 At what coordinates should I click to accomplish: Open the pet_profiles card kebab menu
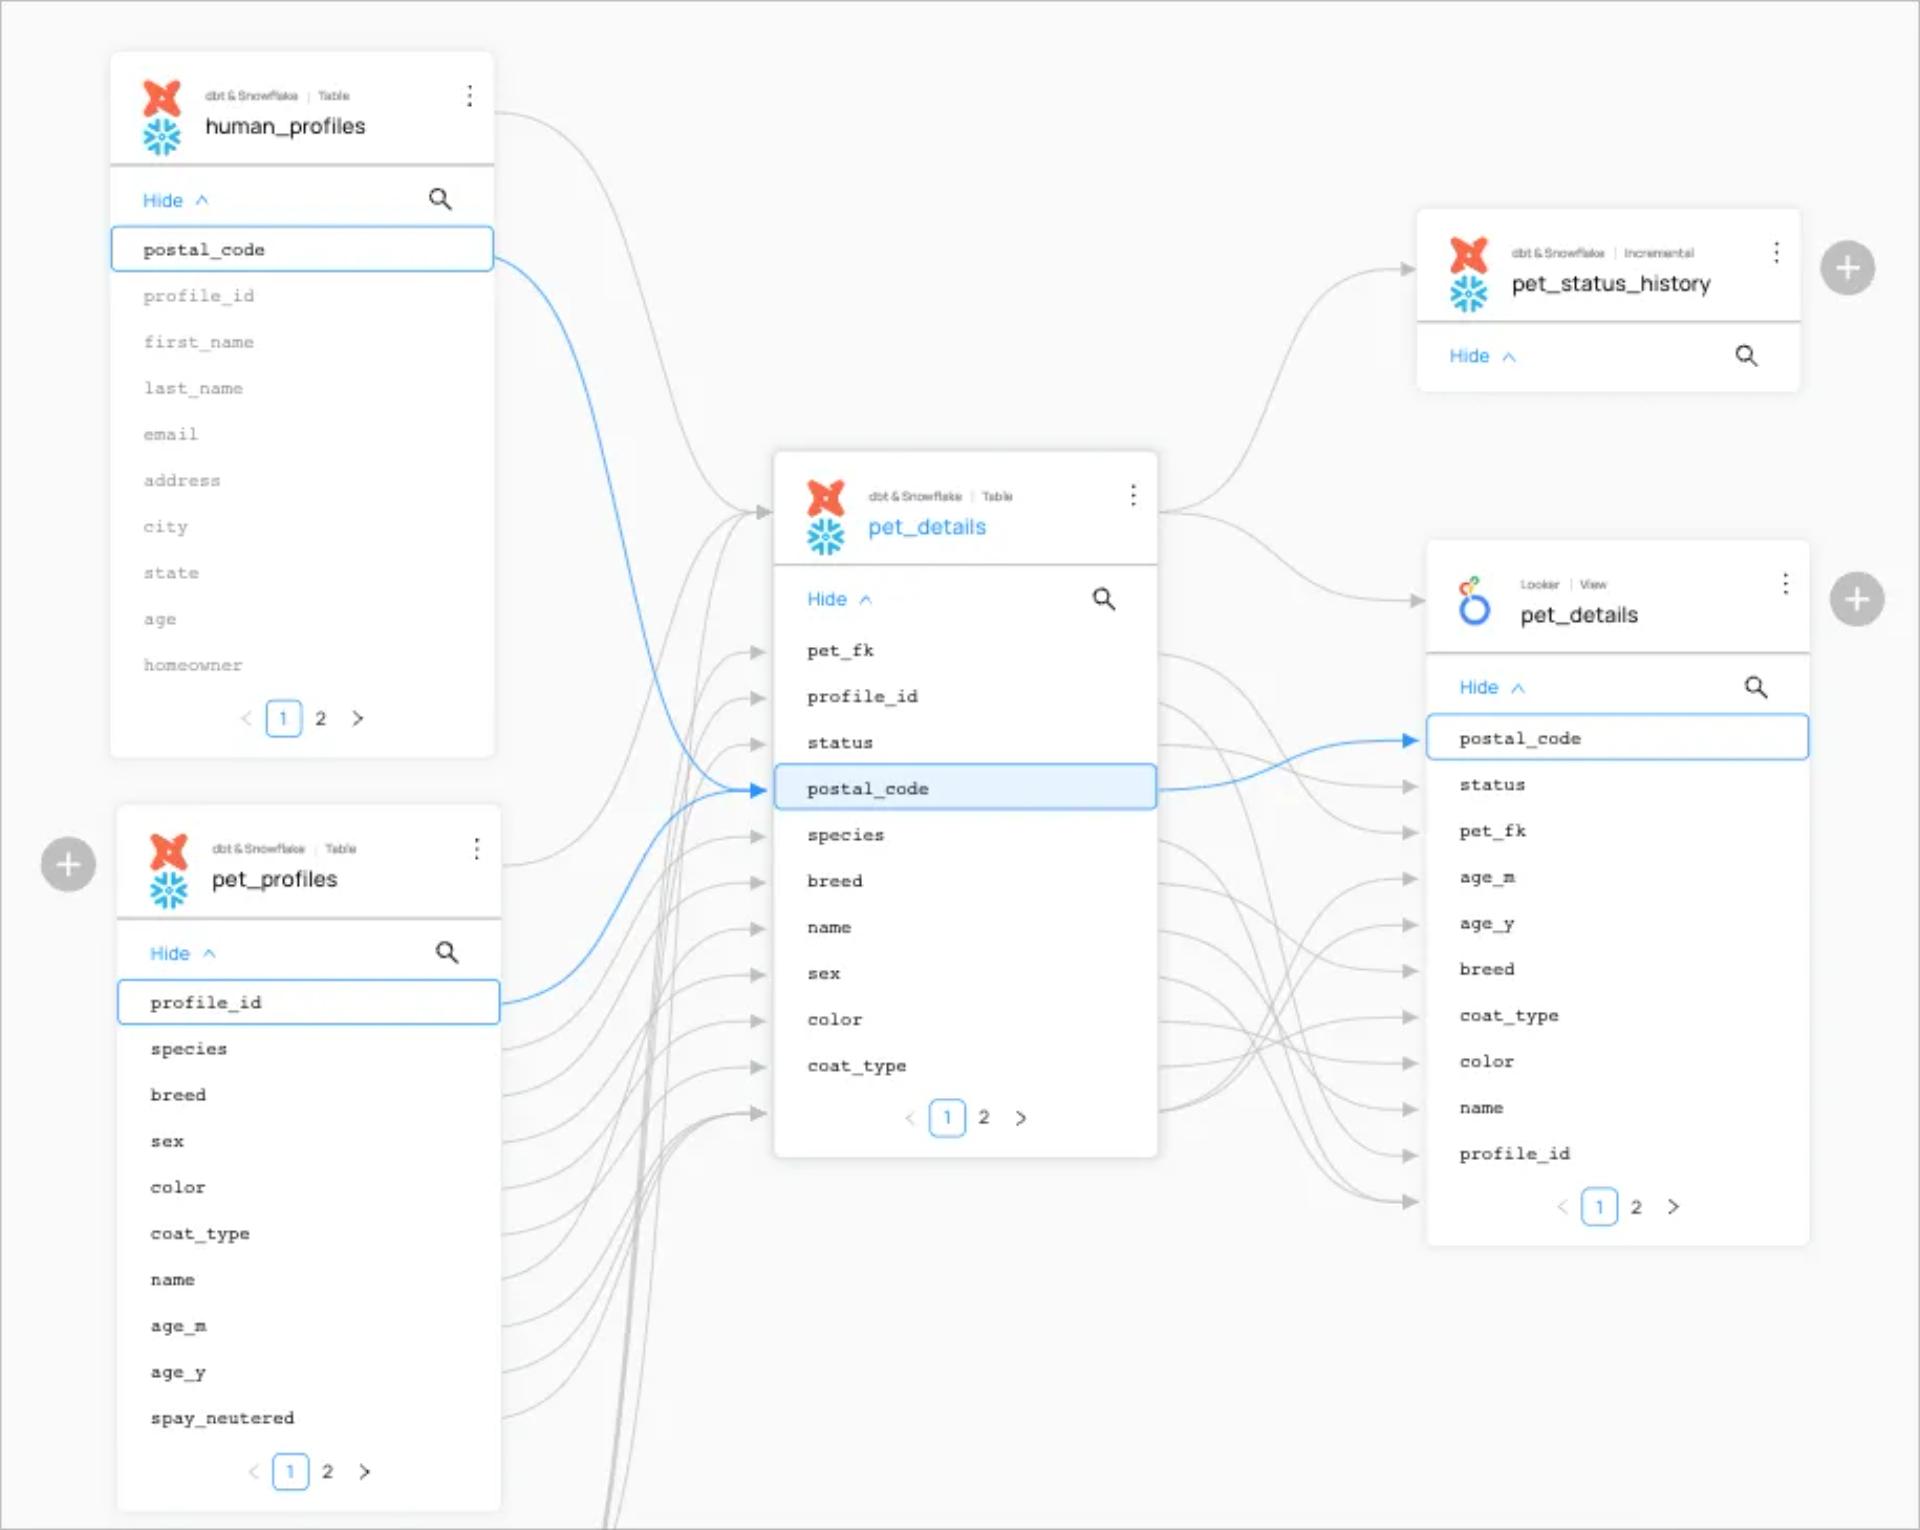pyautogui.click(x=476, y=849)
